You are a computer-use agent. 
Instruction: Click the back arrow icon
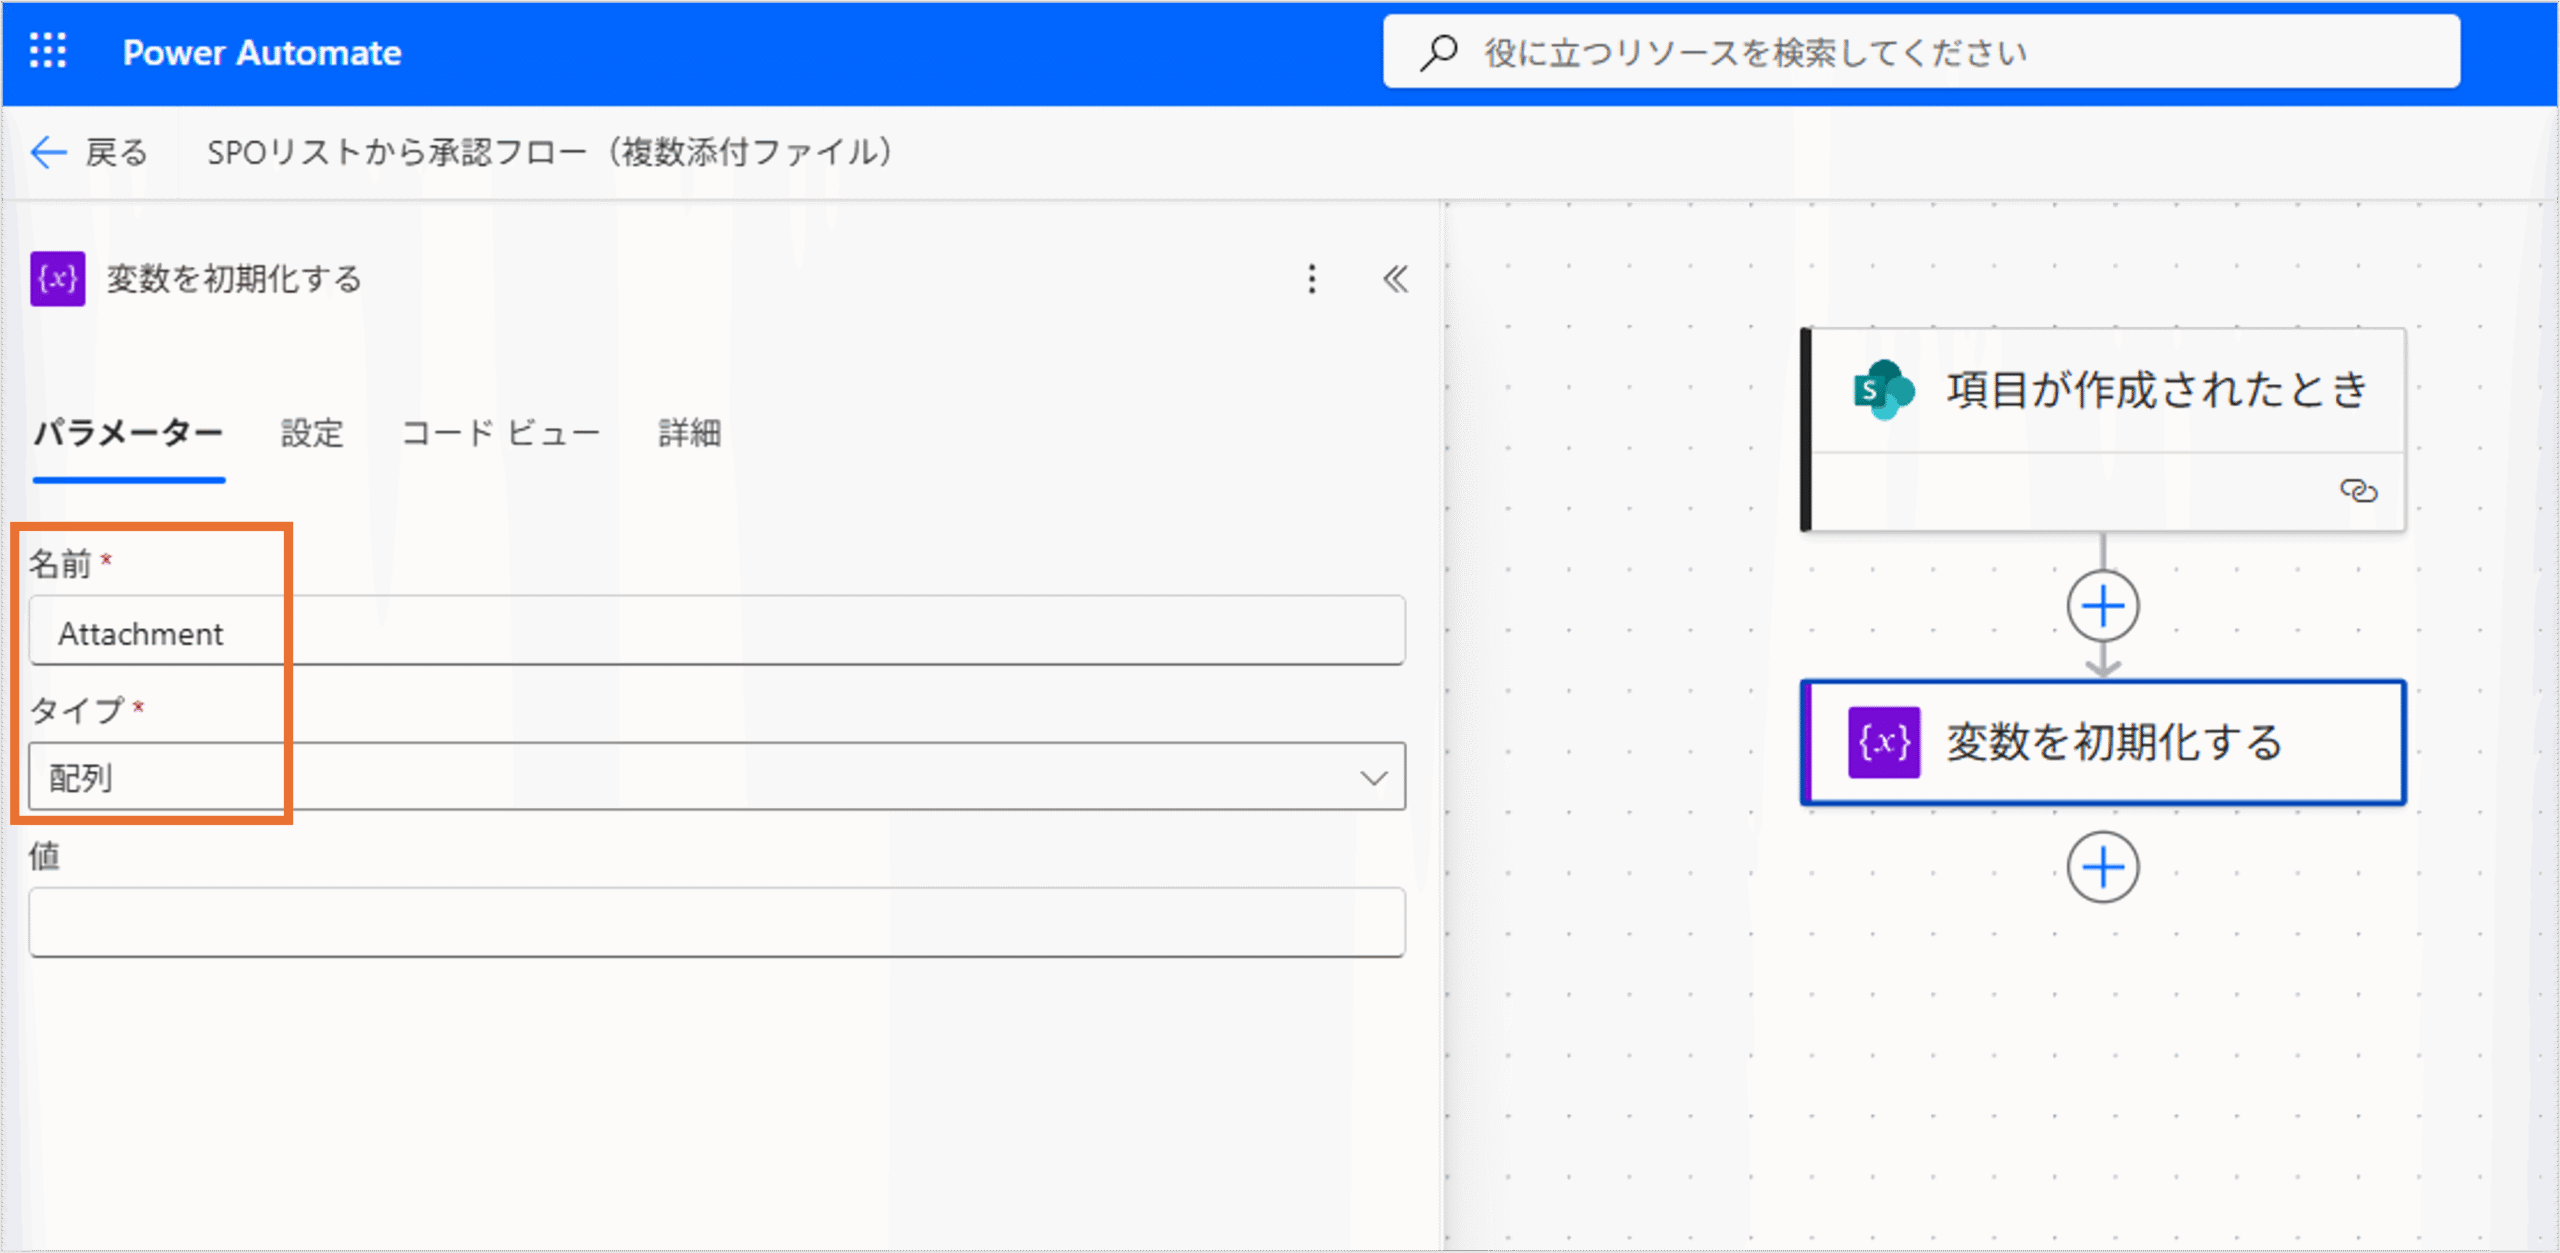47,152
